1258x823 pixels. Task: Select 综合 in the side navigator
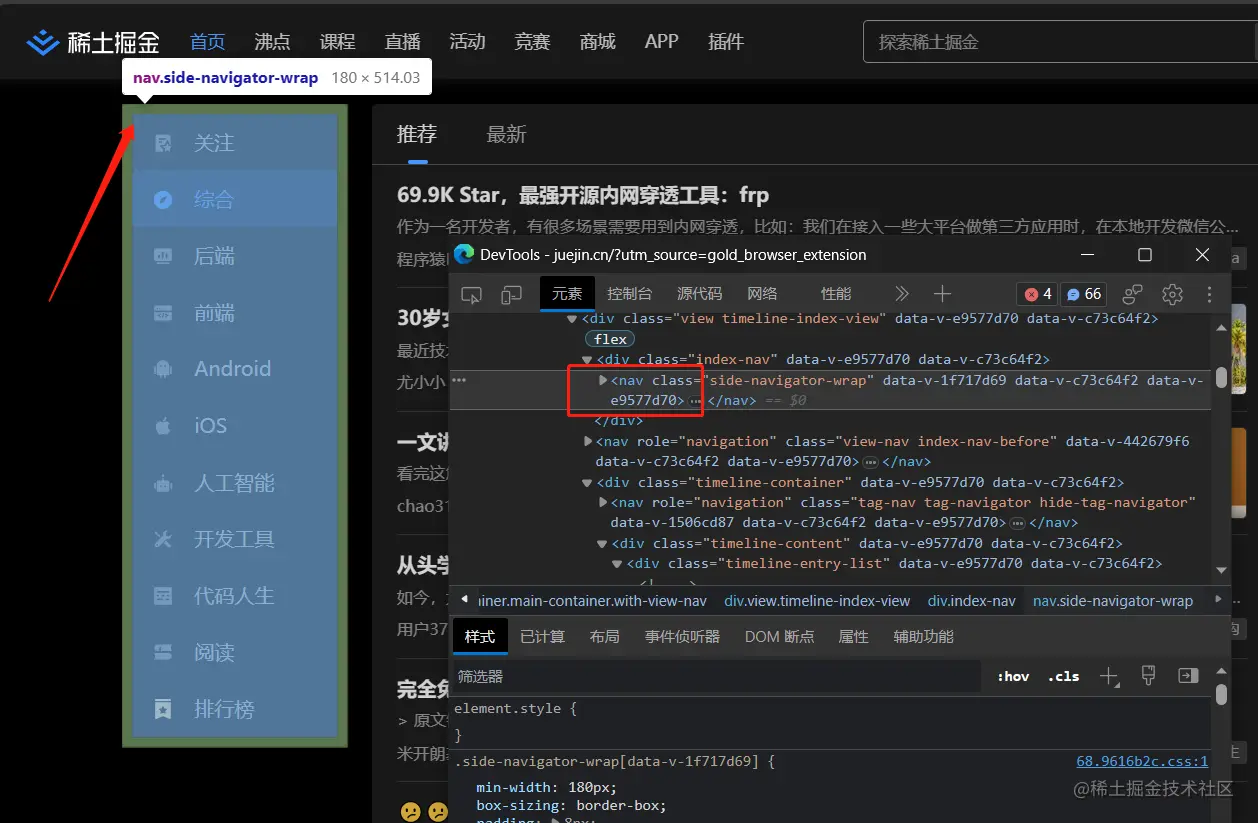(x=235, y=199)
